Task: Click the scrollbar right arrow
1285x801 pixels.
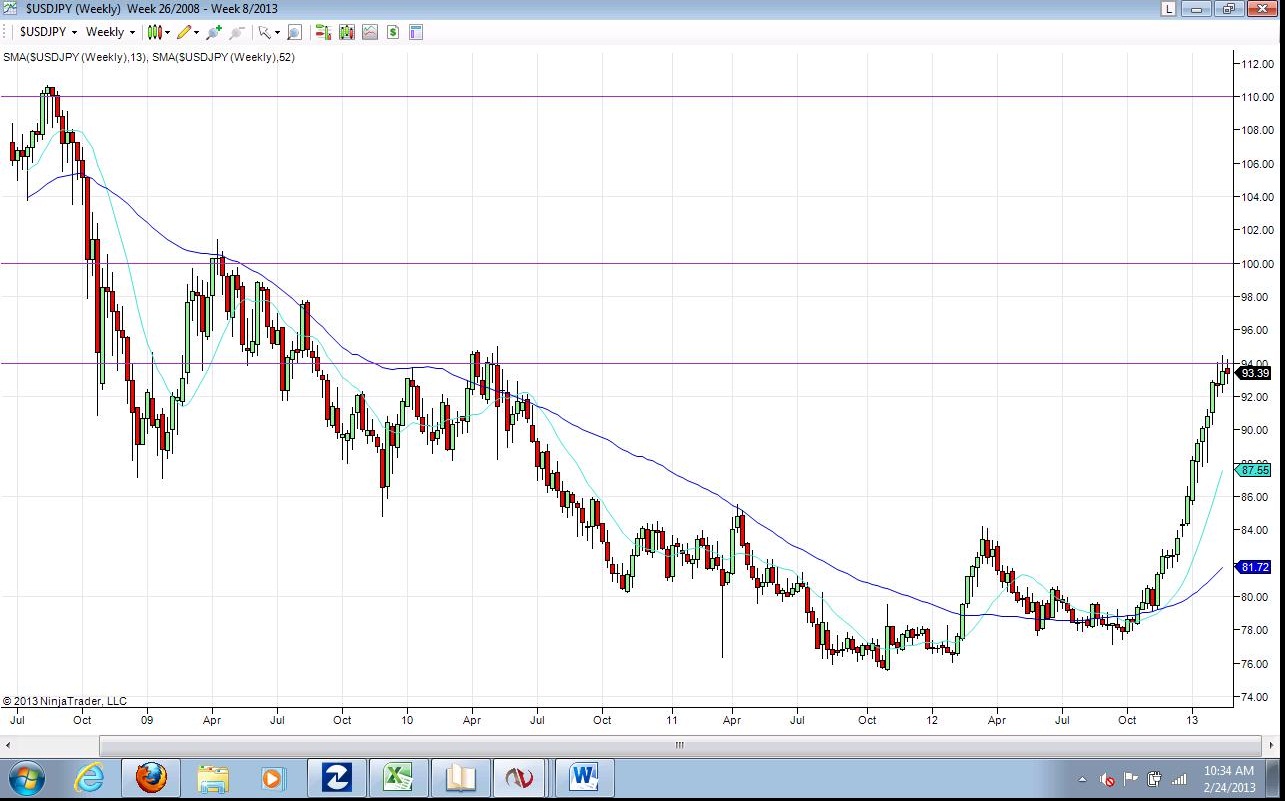Action: click(x=1271, y=745)
